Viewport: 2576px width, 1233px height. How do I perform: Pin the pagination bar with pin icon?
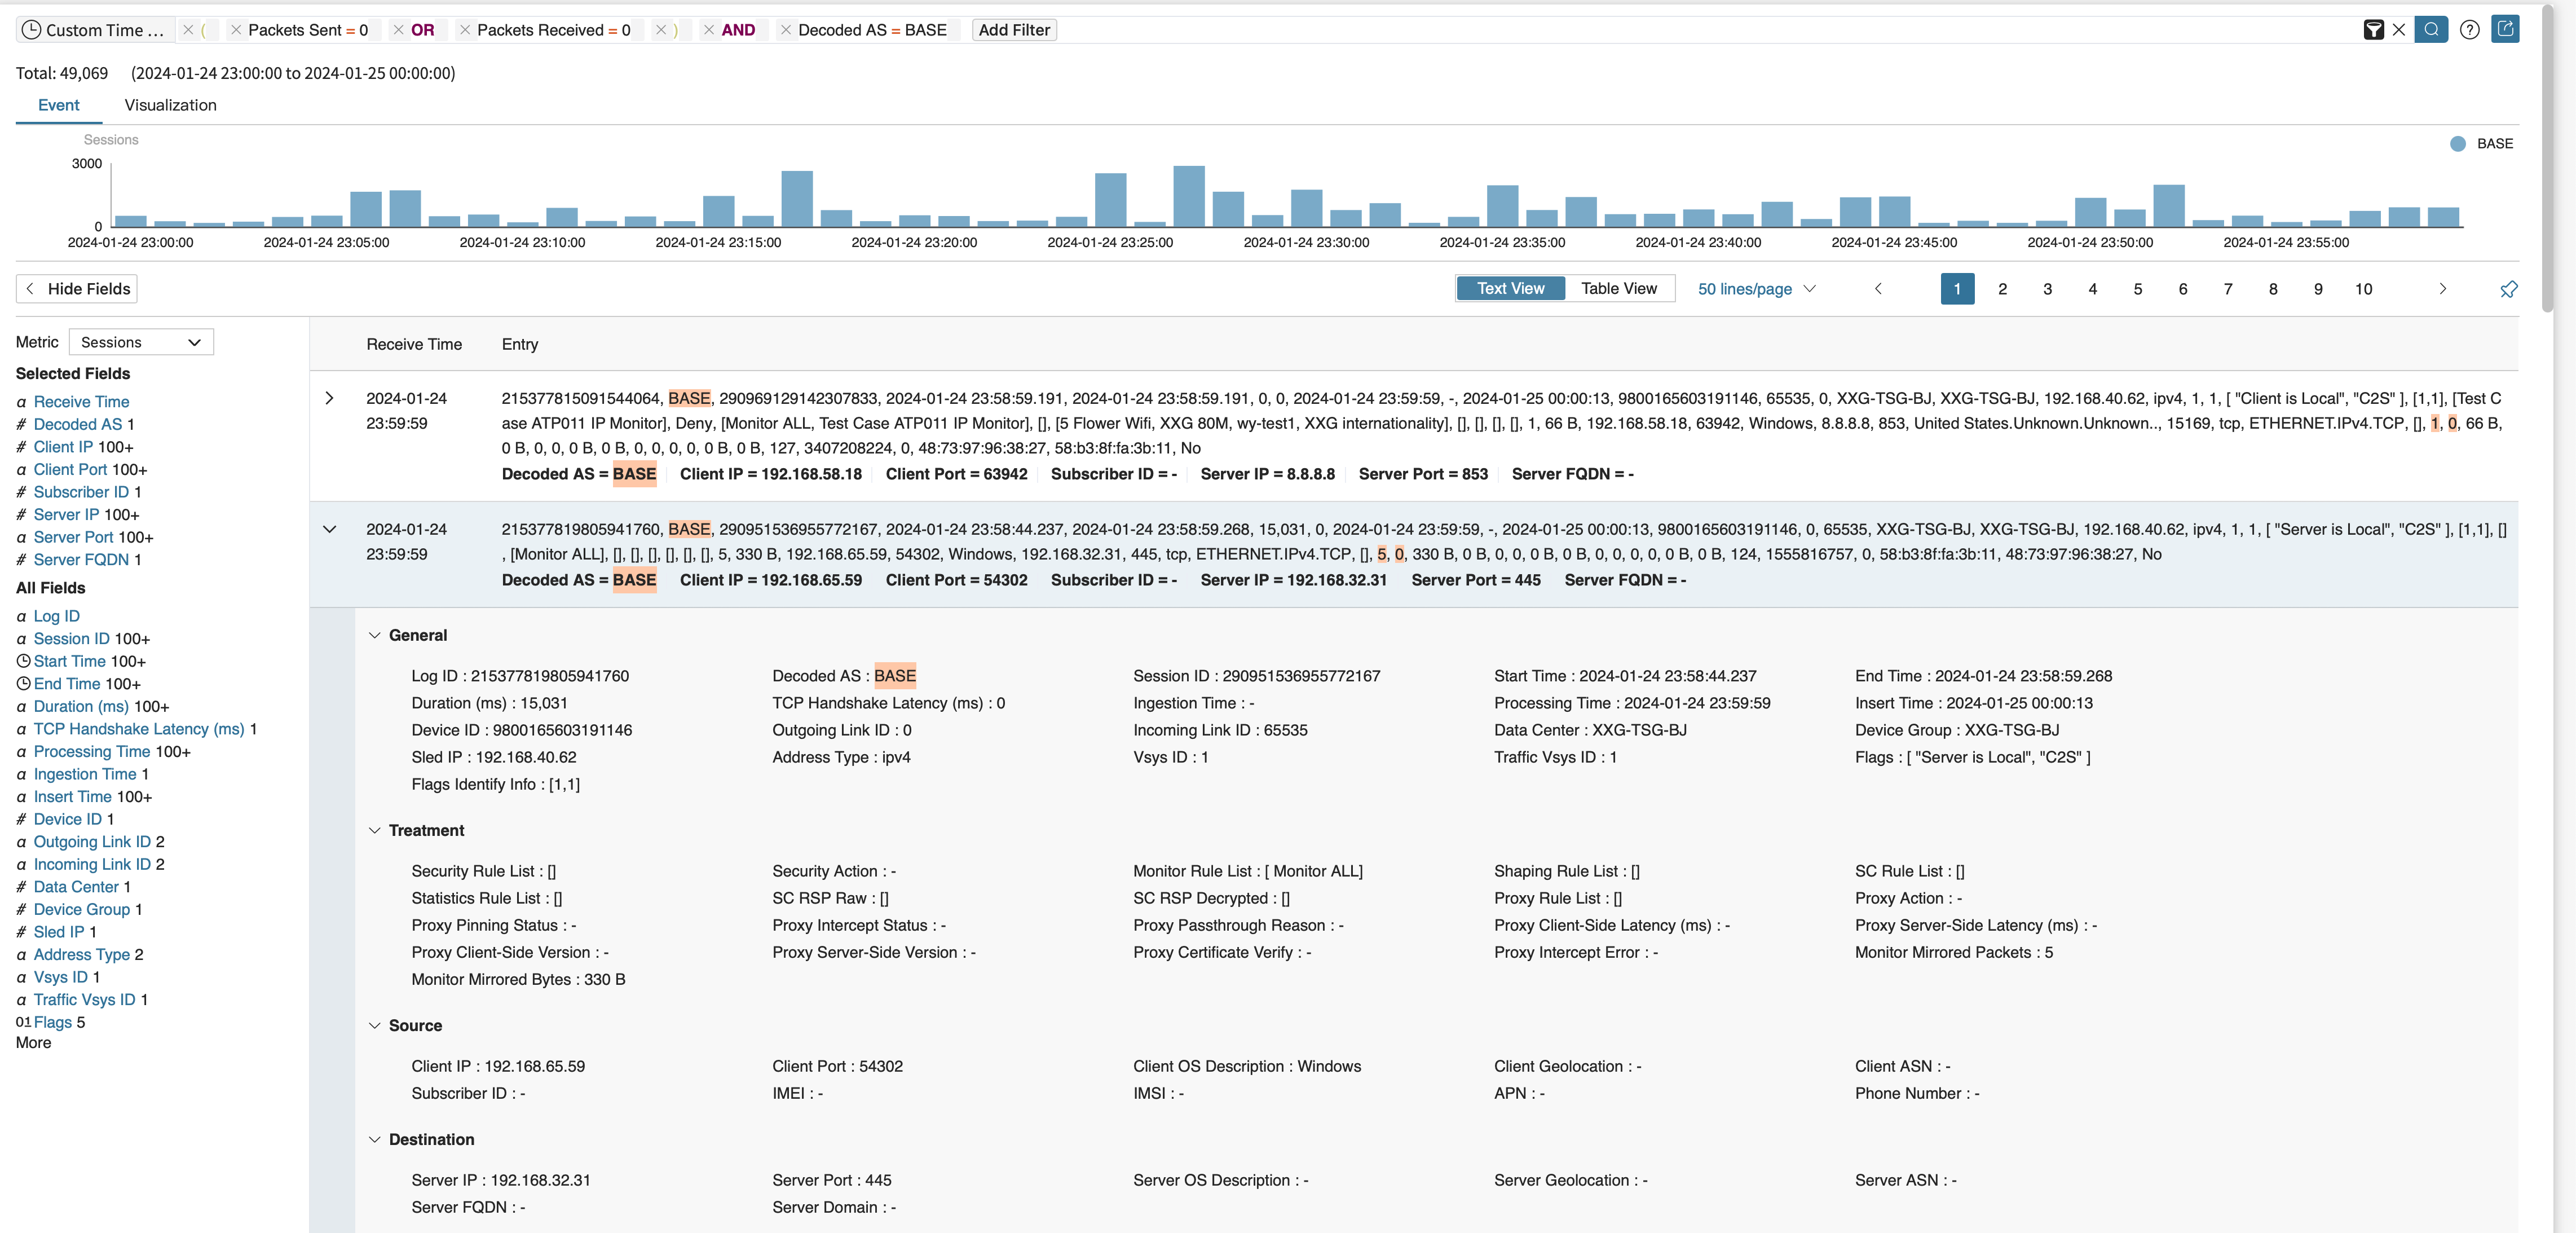click(x=2508, y=289)
